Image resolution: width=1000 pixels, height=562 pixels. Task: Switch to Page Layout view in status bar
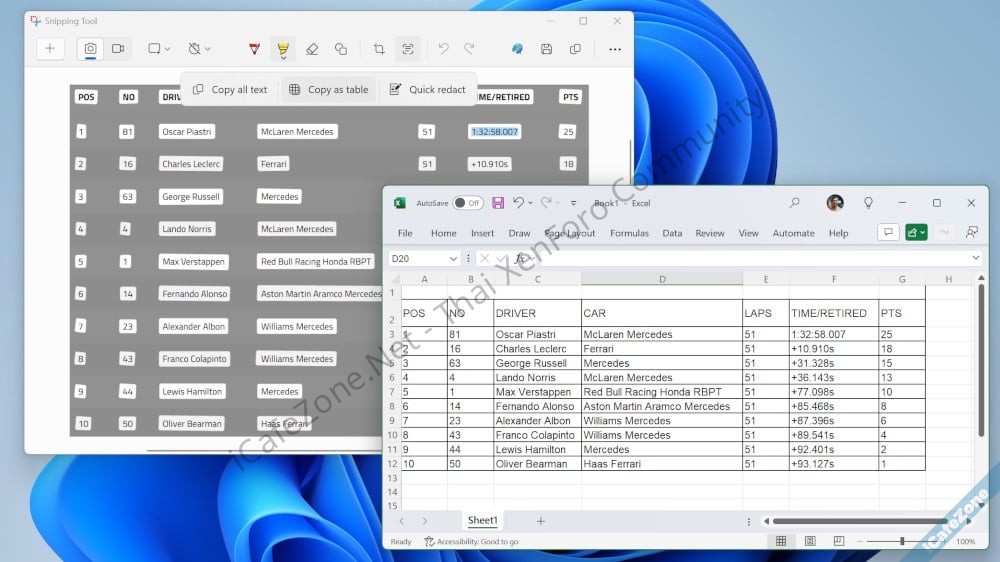click(809, 541)
